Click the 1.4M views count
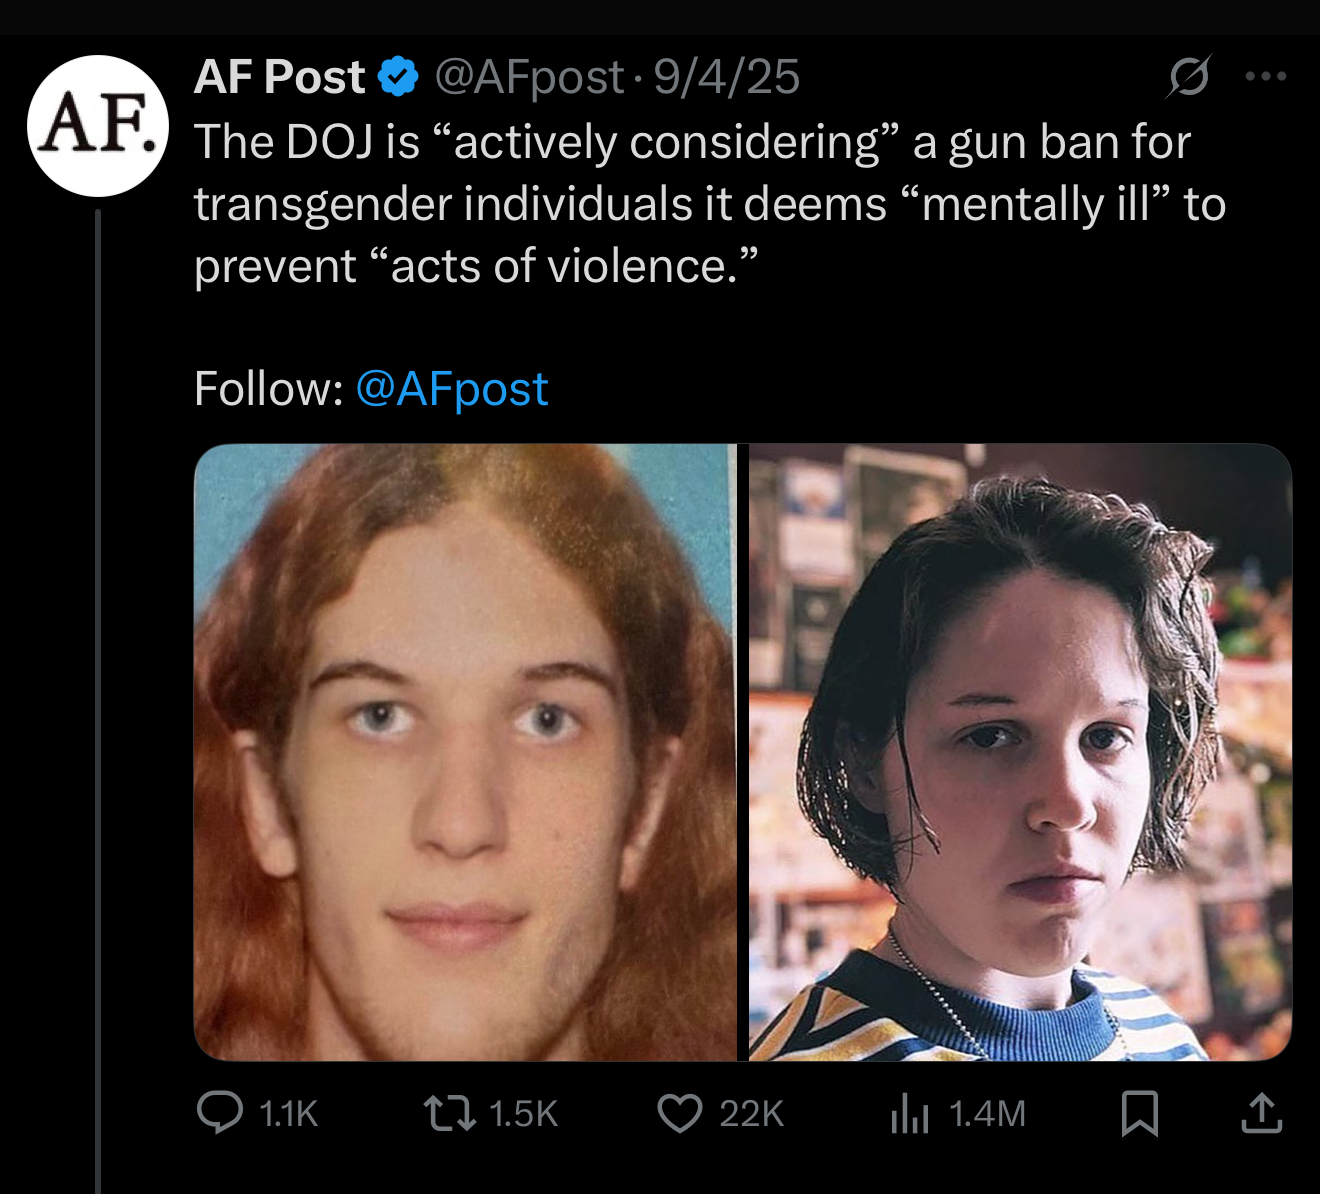Image resolution: width=1320 pixels, height=1194 pixels. tap(987, 1114)
